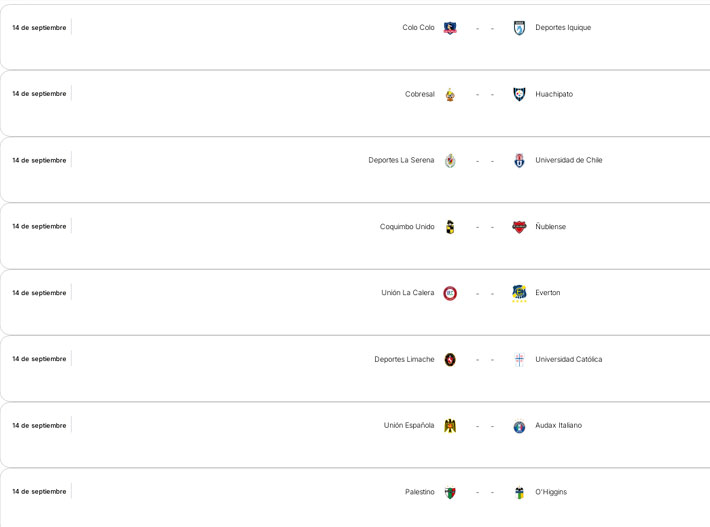Screen dimensions: 710x527
Task: Click the Cobresal team crest
Action: point(450,94)
